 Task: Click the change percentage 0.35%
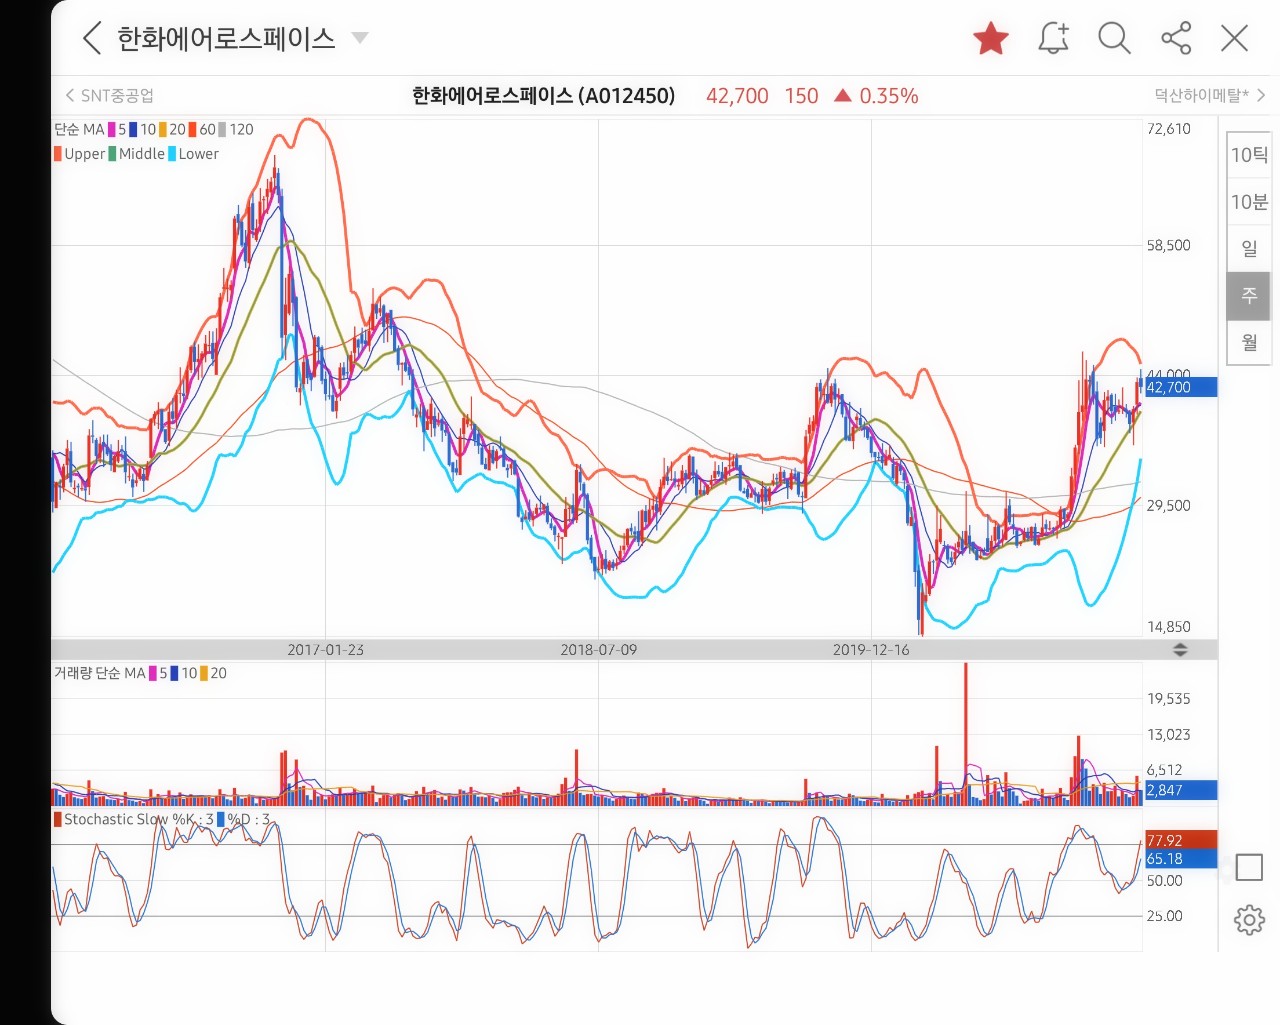coord(888,96)
